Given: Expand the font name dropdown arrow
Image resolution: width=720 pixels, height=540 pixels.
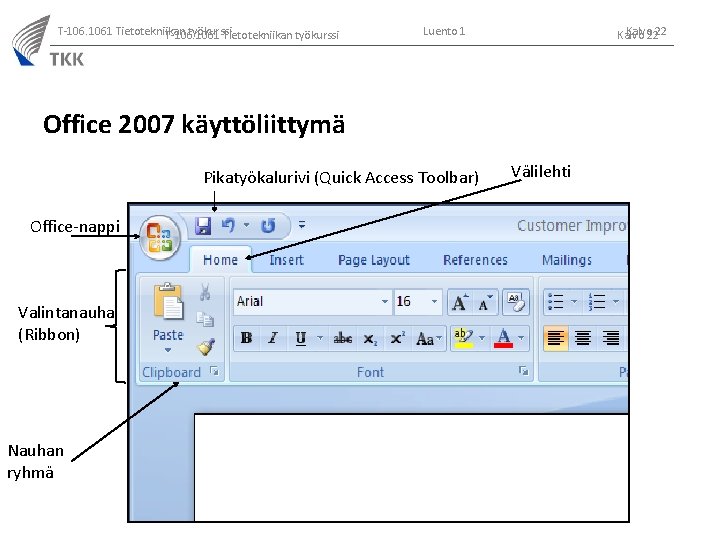Looking at the screenshot, I should point(385,302).
